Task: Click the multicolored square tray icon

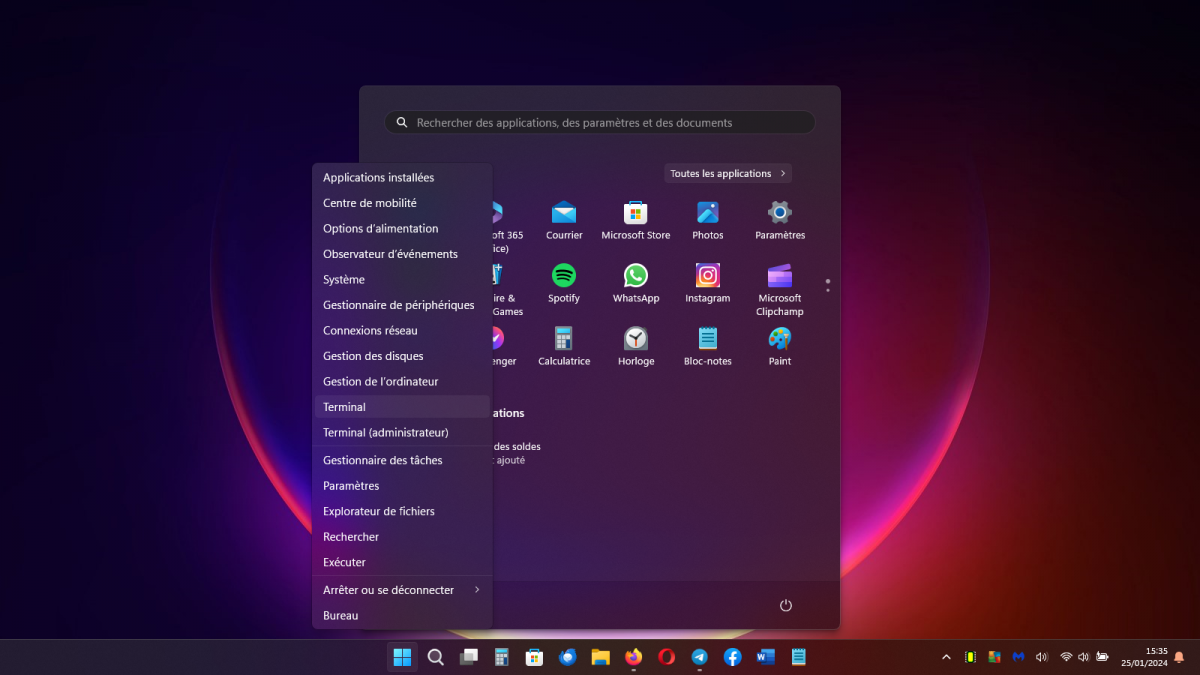Action: coord(994,657)
